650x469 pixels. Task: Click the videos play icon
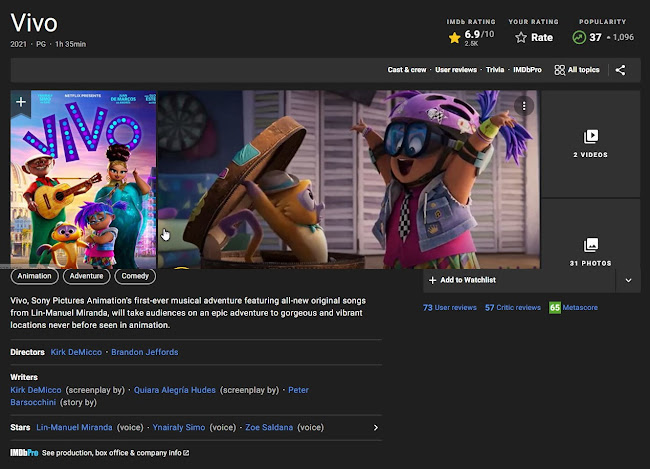591,136
